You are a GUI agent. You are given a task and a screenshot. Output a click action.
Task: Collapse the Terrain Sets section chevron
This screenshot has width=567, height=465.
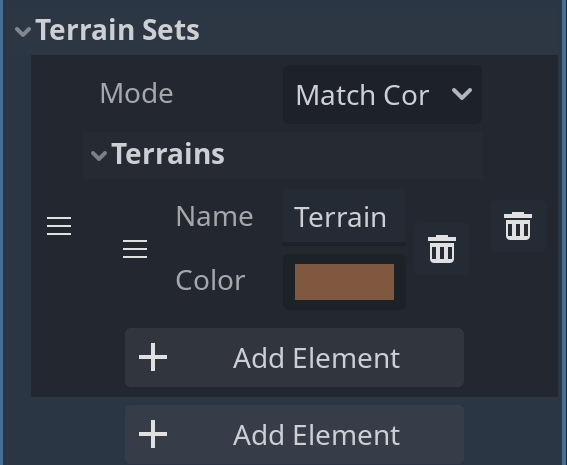[23, 32]
